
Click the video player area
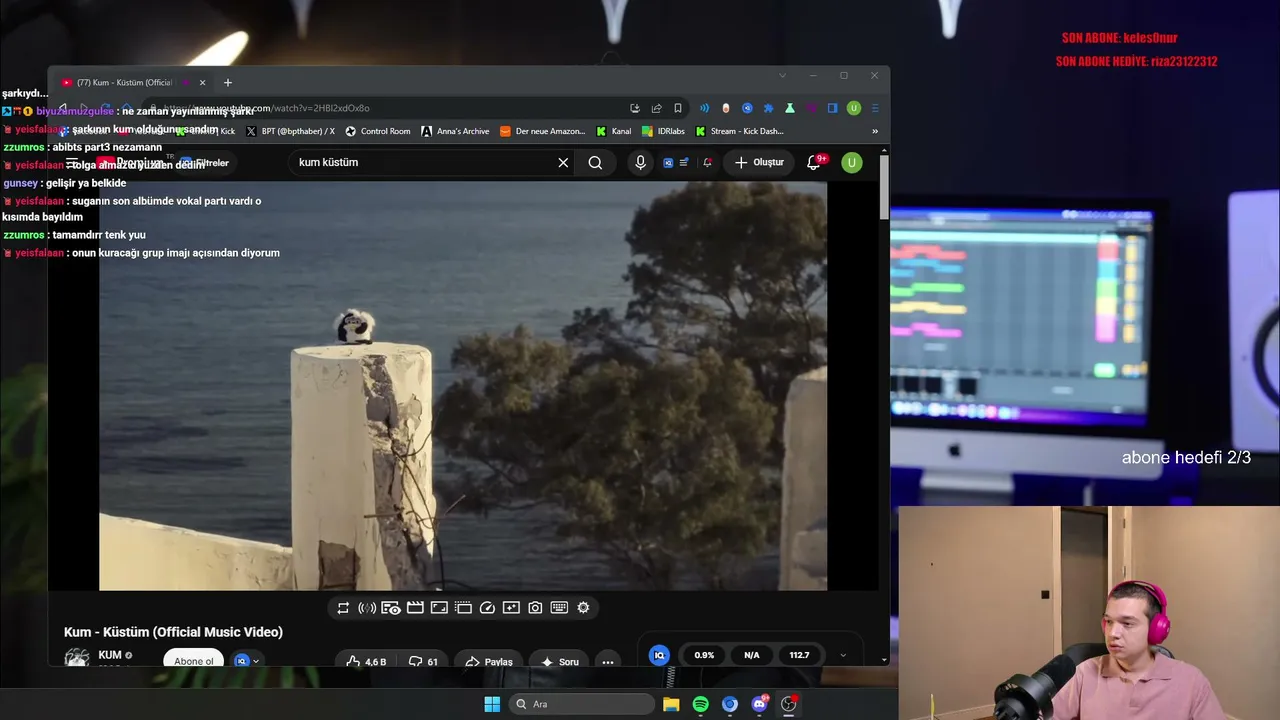tap(463, 386)
